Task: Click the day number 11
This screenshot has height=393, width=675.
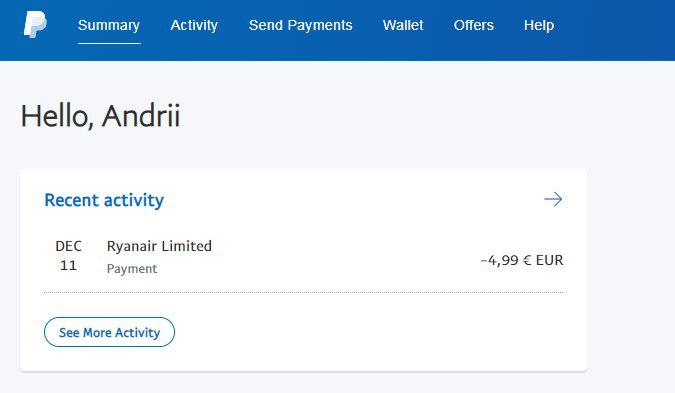Action: click(x=68, y=265)
